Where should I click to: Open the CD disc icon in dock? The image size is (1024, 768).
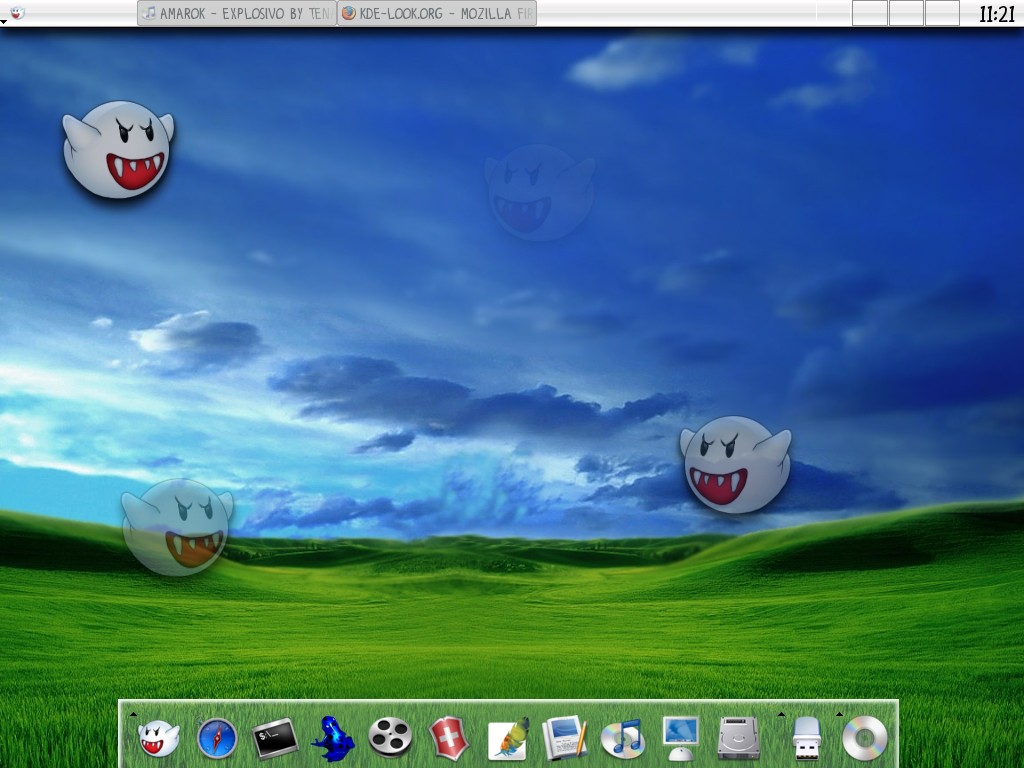click(x=865, y=739)
